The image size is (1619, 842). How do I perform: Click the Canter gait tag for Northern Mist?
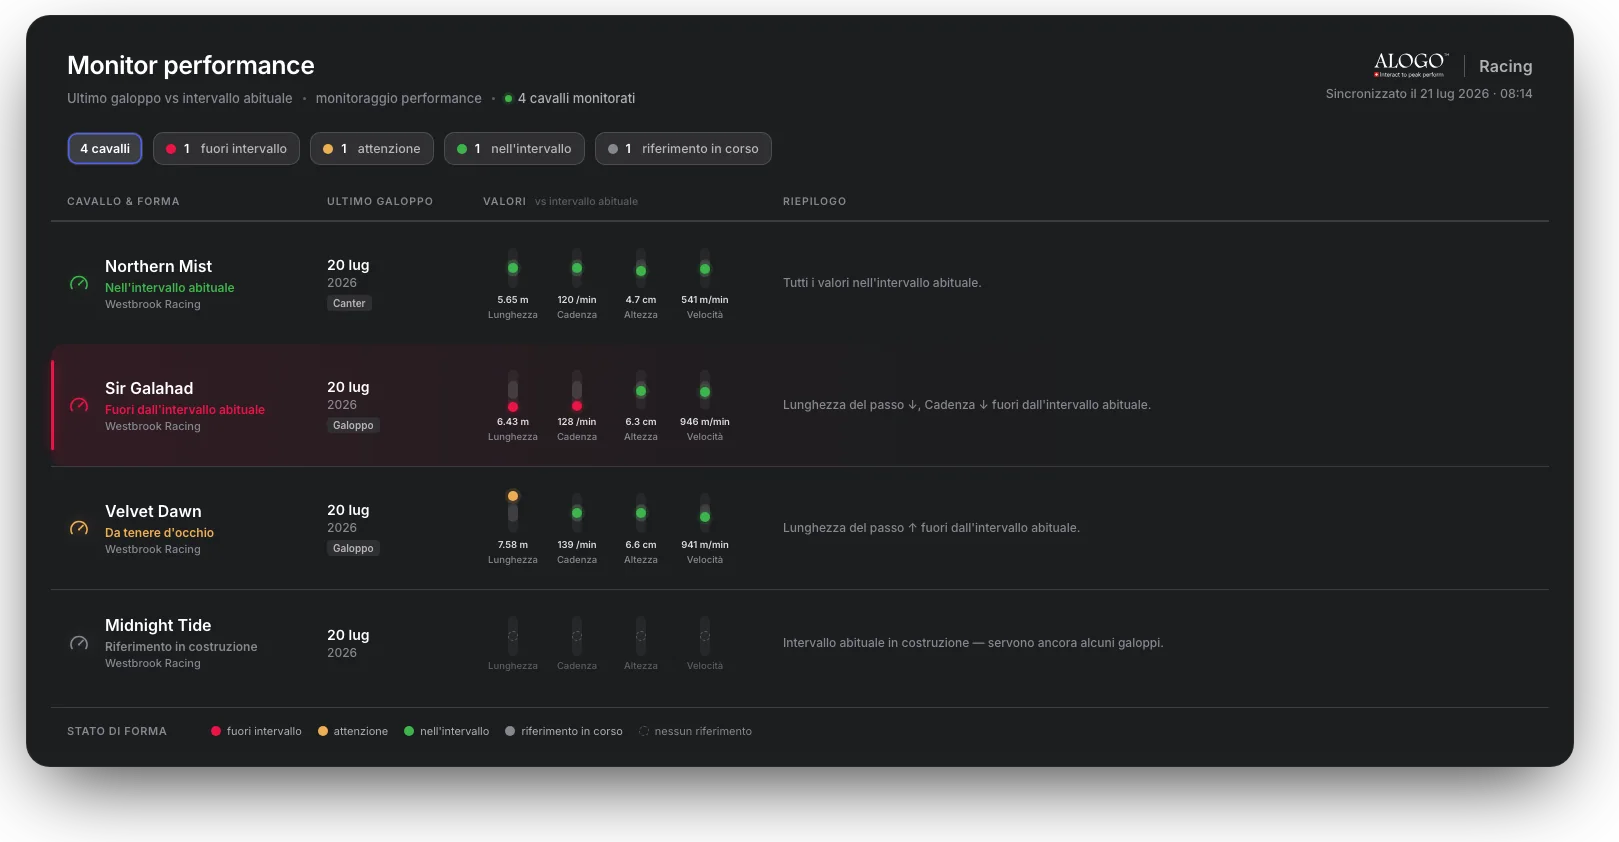pyautogui.click(x=349, y=303)
